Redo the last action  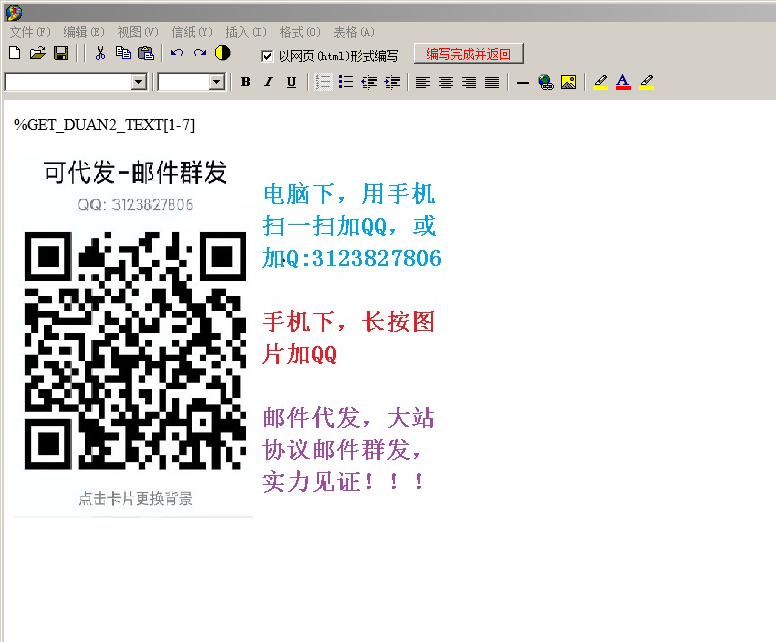[x=200, y=53]
